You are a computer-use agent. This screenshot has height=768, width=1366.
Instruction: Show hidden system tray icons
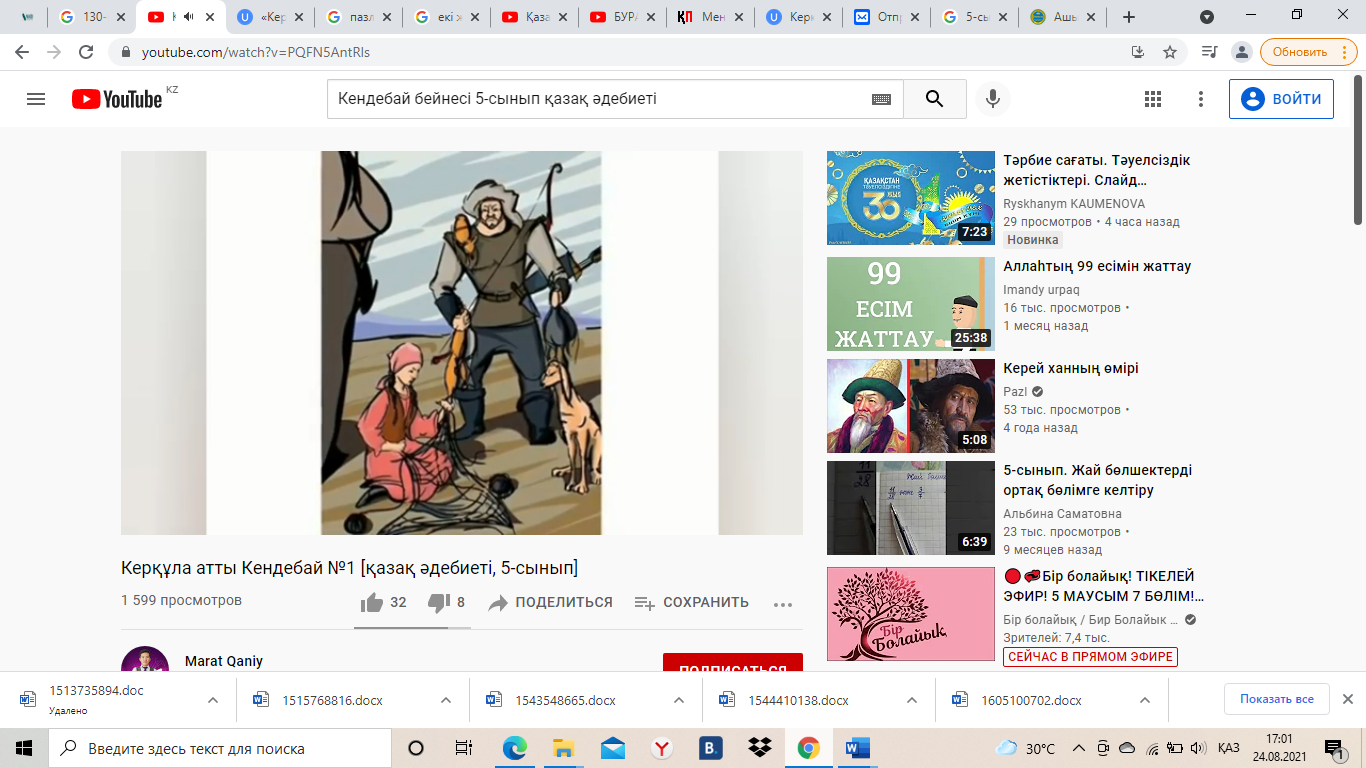pyautogui.click(x=1078, y=748)
